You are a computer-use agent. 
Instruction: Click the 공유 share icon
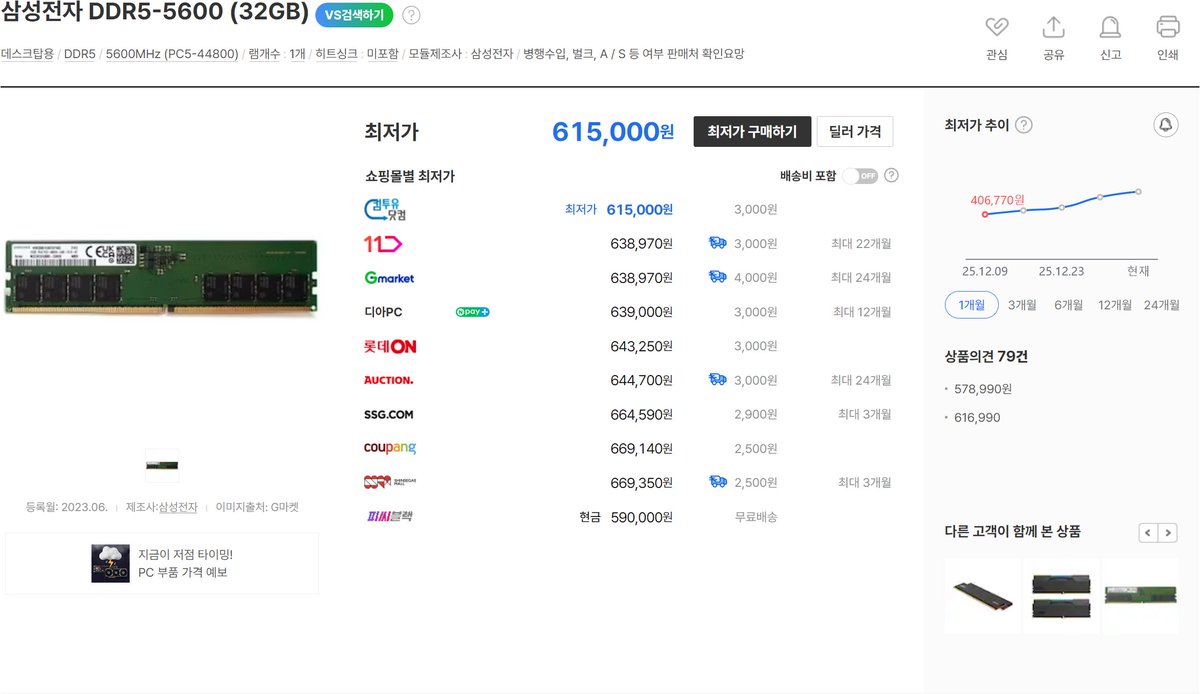pyautogui.click(x=1053, y=26)
